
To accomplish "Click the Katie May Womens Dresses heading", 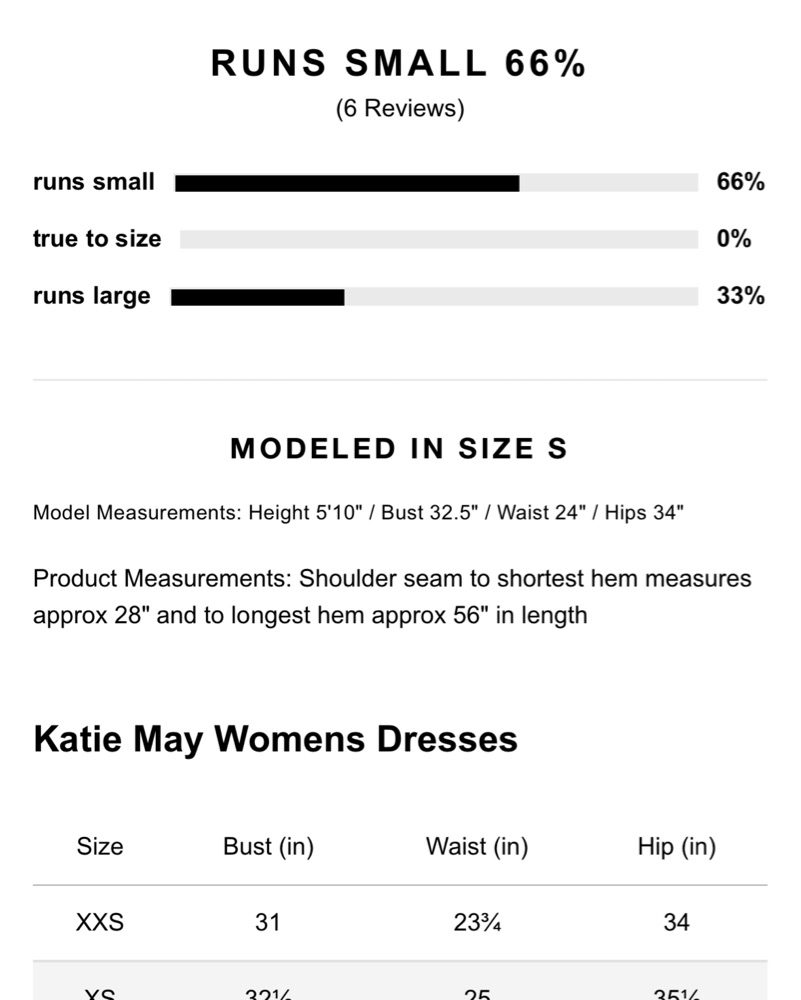I will (276, 740).
